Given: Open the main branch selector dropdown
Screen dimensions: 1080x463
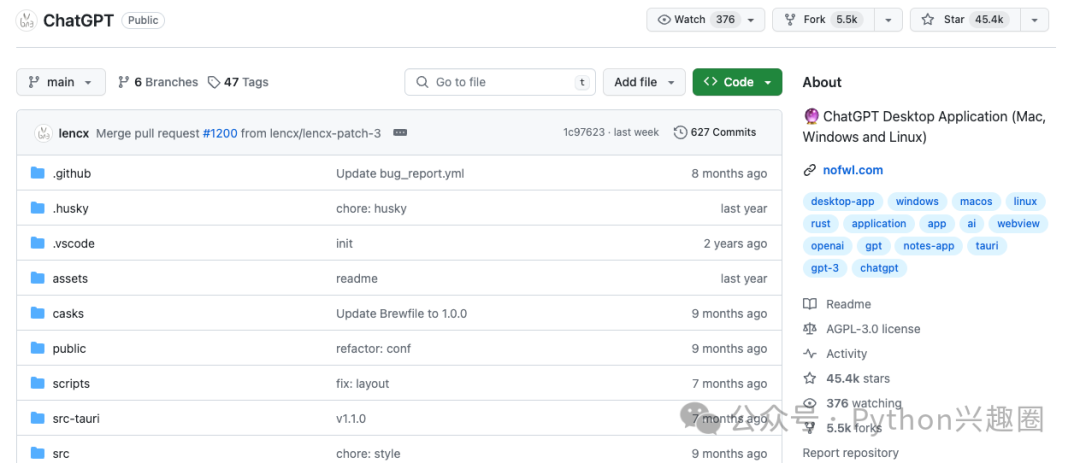Looking at the screenshot, I should (61, 82).
